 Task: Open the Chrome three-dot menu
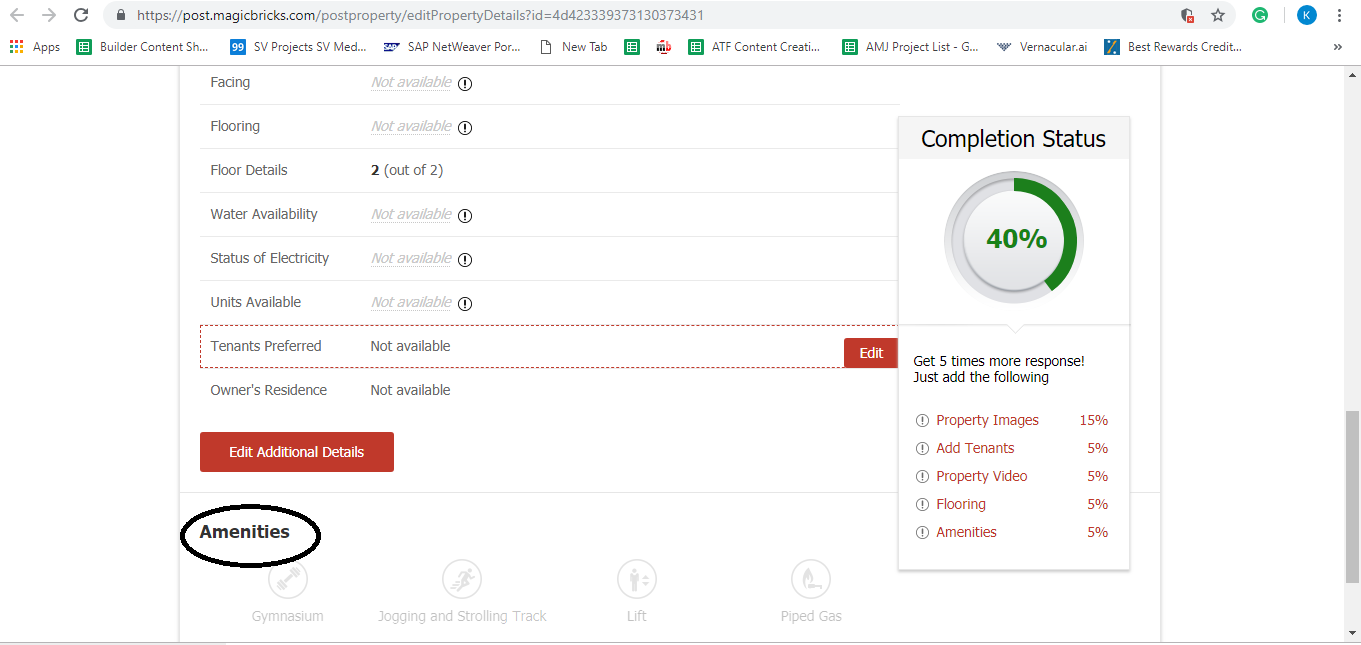tap(1339, 15)
